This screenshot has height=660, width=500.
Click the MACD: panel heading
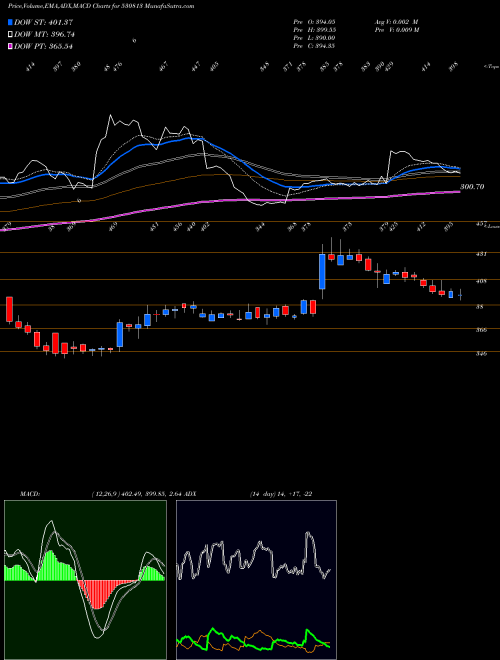click(29, 494)
